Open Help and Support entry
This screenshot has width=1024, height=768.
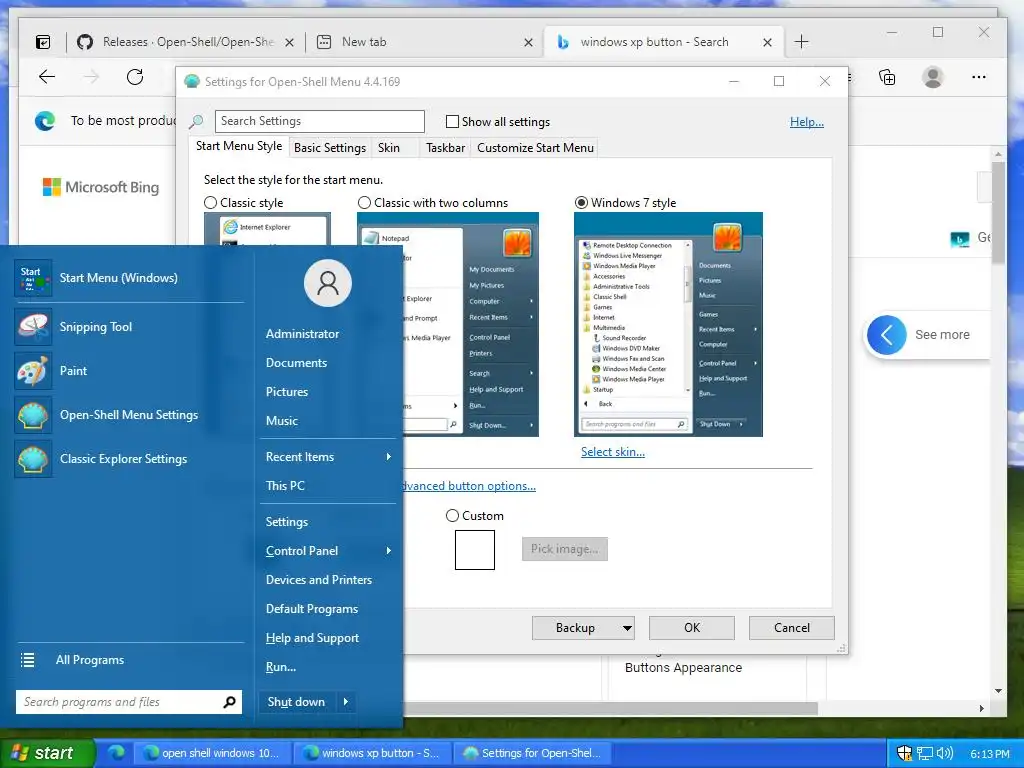pyautogui.click(x=312, y=638)
